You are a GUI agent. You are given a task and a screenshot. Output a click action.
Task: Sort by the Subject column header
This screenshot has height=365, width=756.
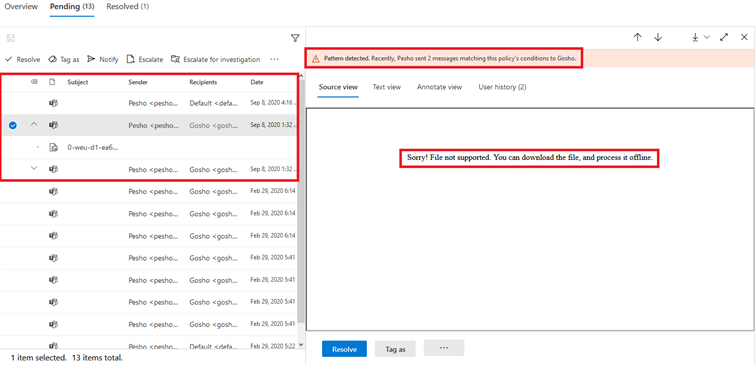[78, 82]
